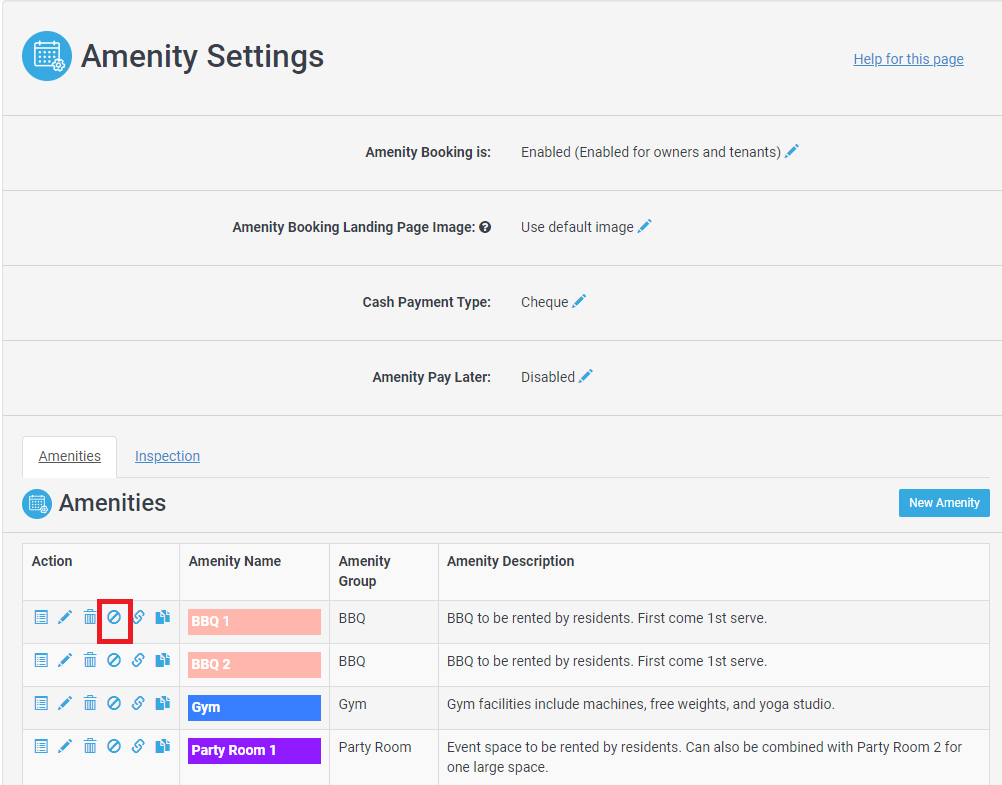1002x785 pixels.
Task: Open details list icon for Party Room 1
Action: [x=41, y=747]
